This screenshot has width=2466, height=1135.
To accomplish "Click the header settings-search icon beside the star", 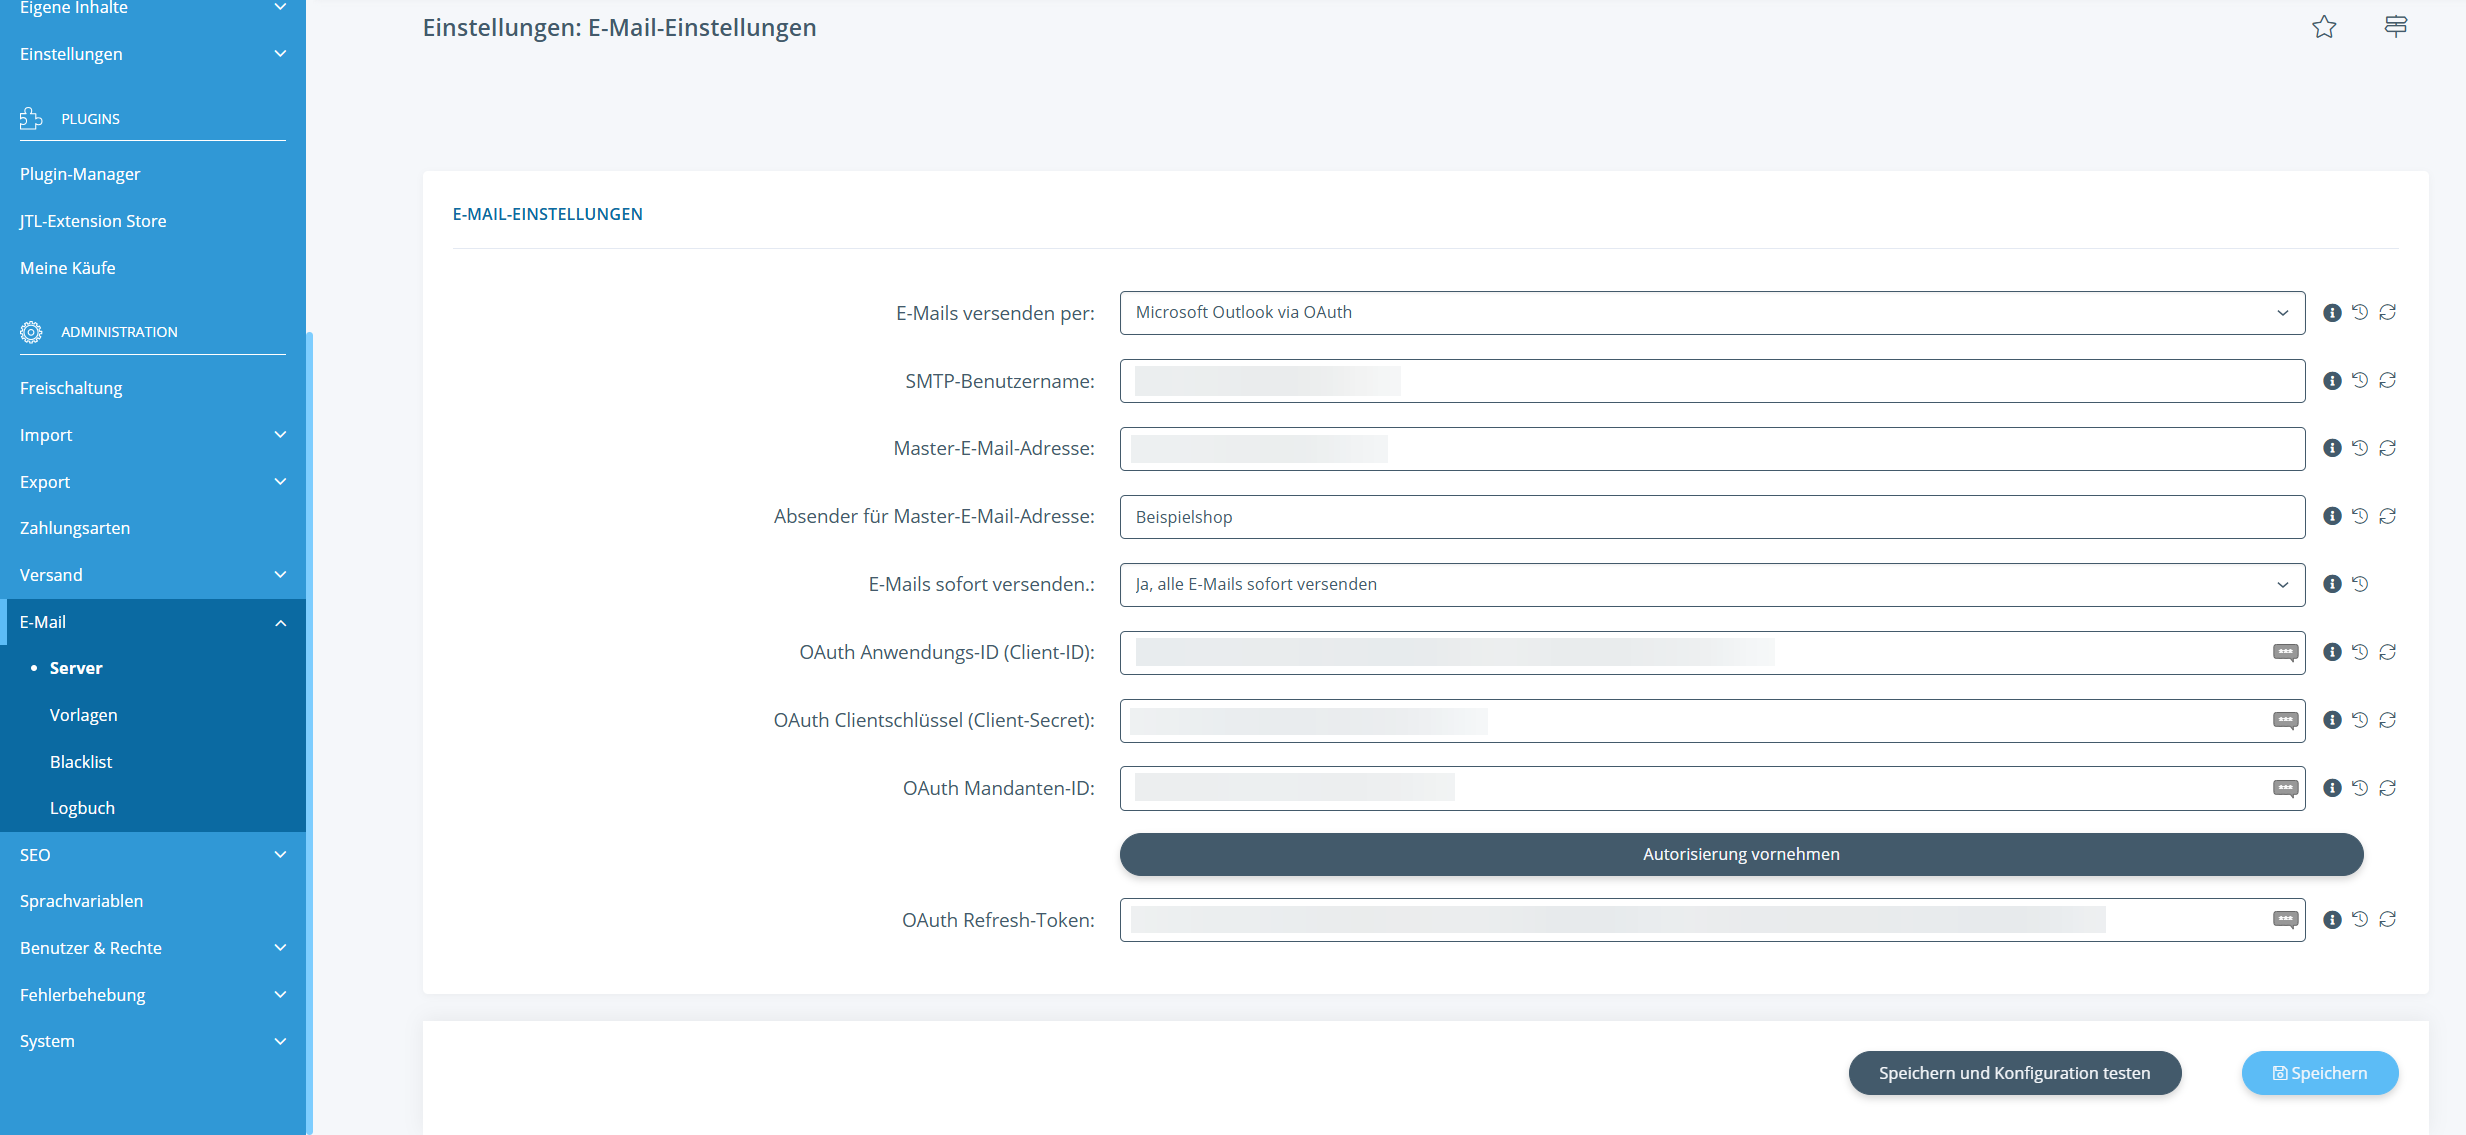I will point(2396,26).
